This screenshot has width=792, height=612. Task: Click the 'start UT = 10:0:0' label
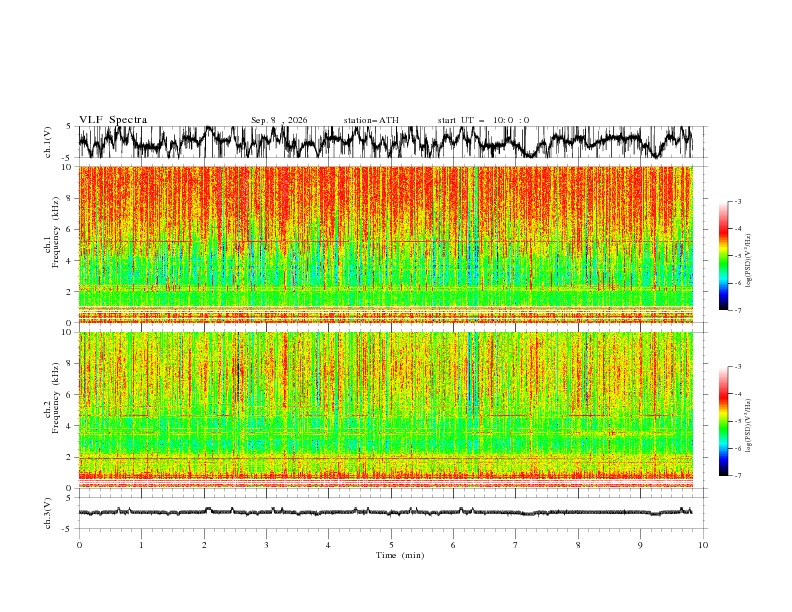point(483,120)
